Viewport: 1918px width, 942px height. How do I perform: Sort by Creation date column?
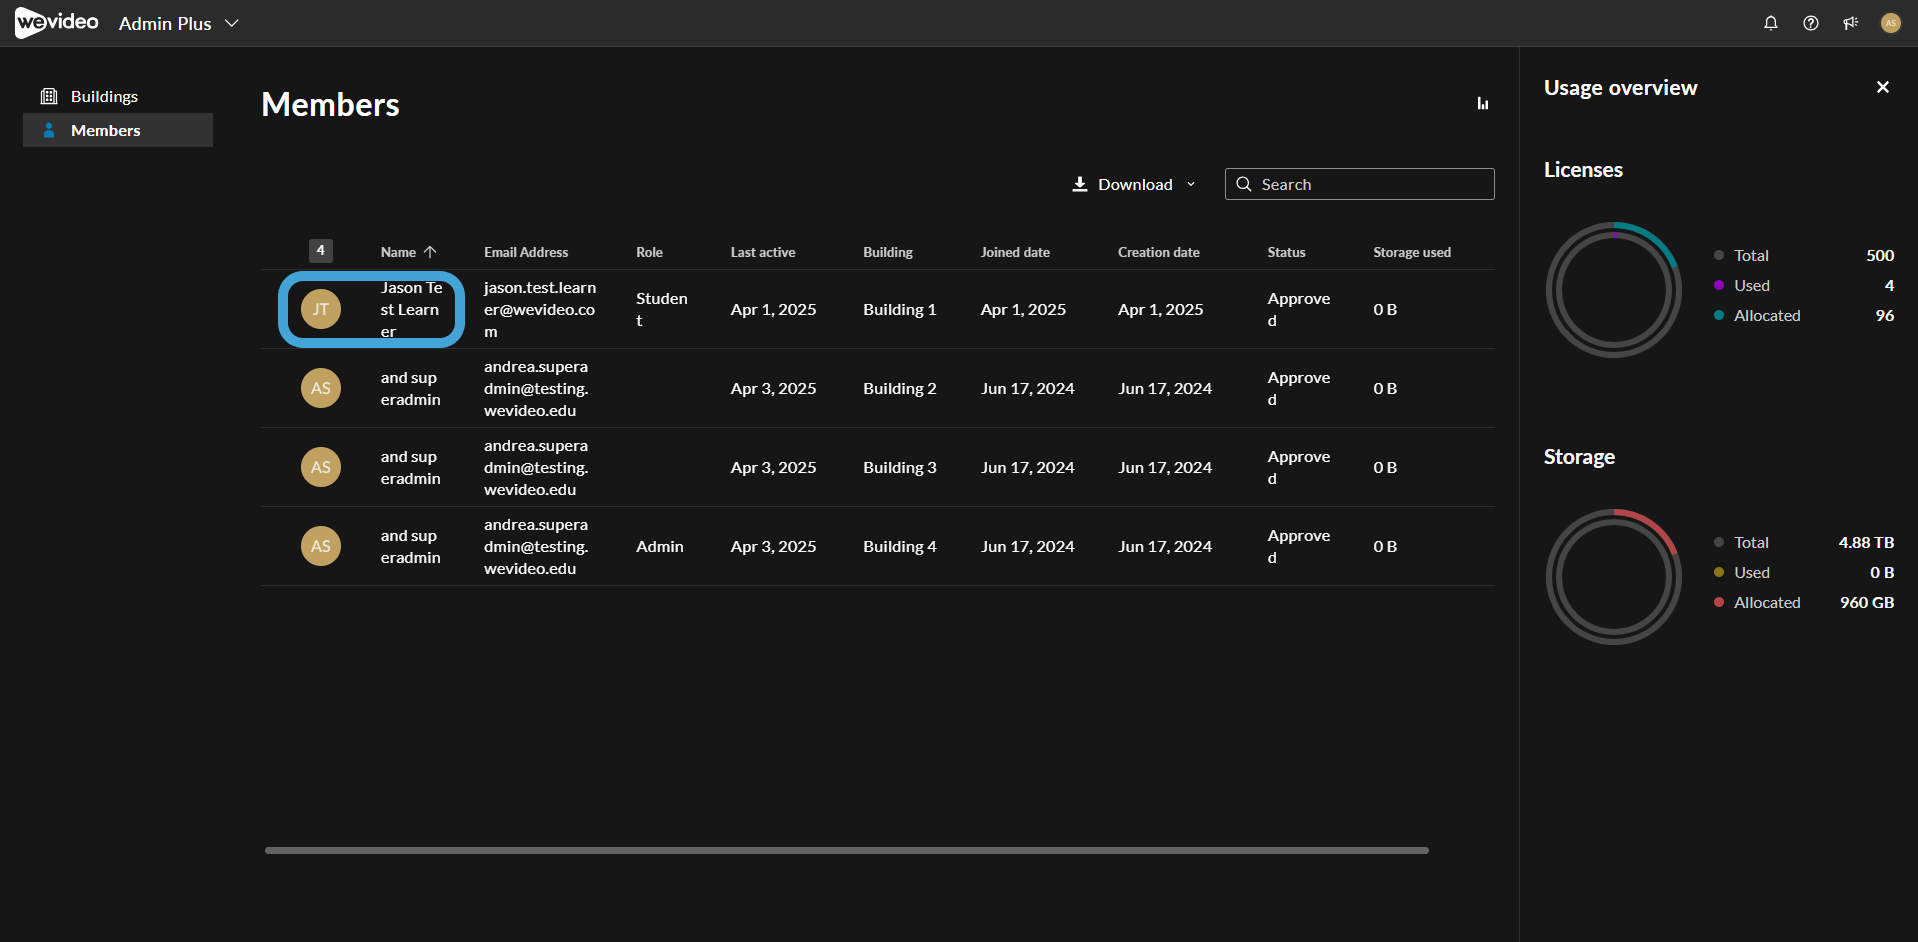coord(1159,252)
